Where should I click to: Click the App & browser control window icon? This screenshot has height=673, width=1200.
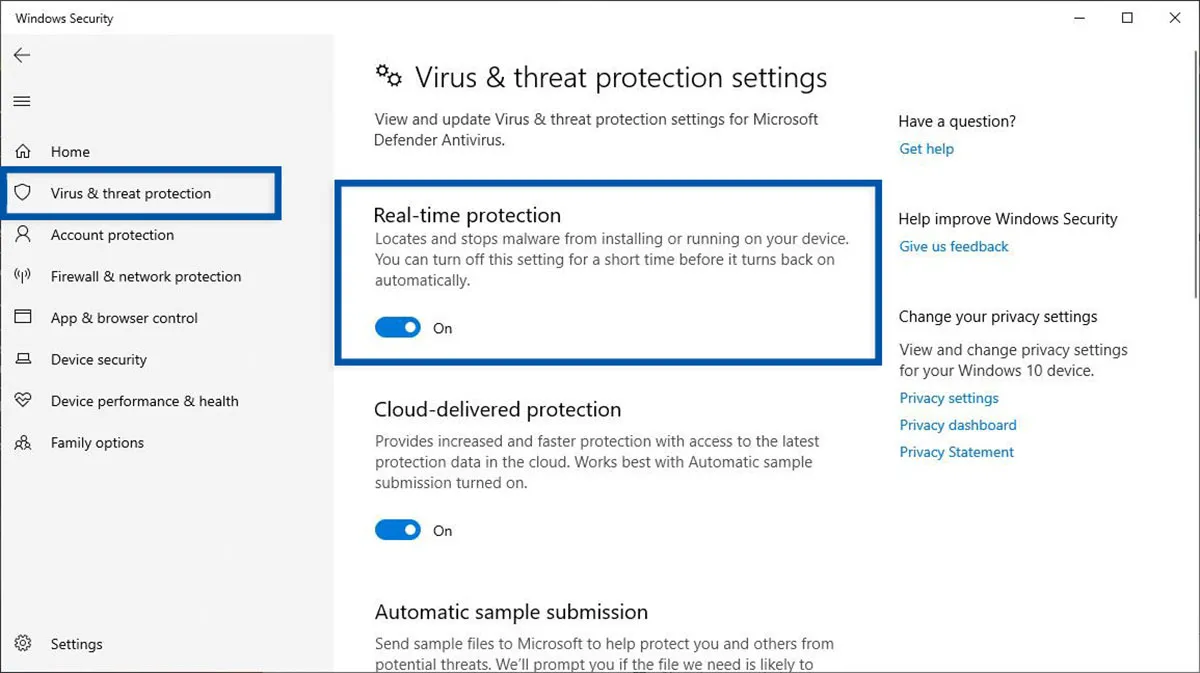coord(23,318)
